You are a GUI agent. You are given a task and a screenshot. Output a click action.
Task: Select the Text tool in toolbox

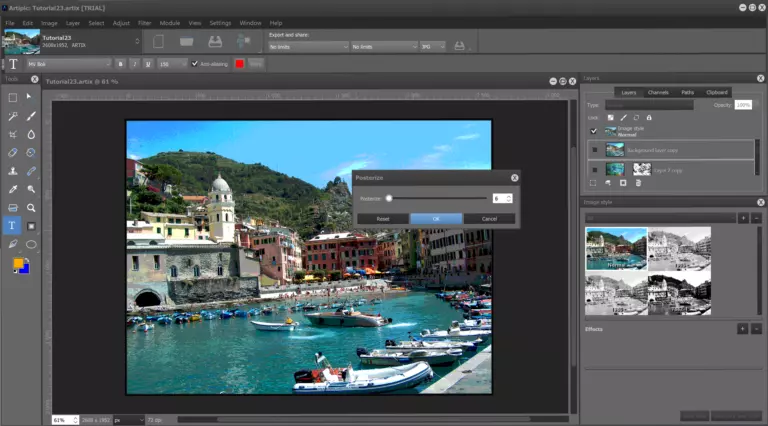[x=13, y=225]
